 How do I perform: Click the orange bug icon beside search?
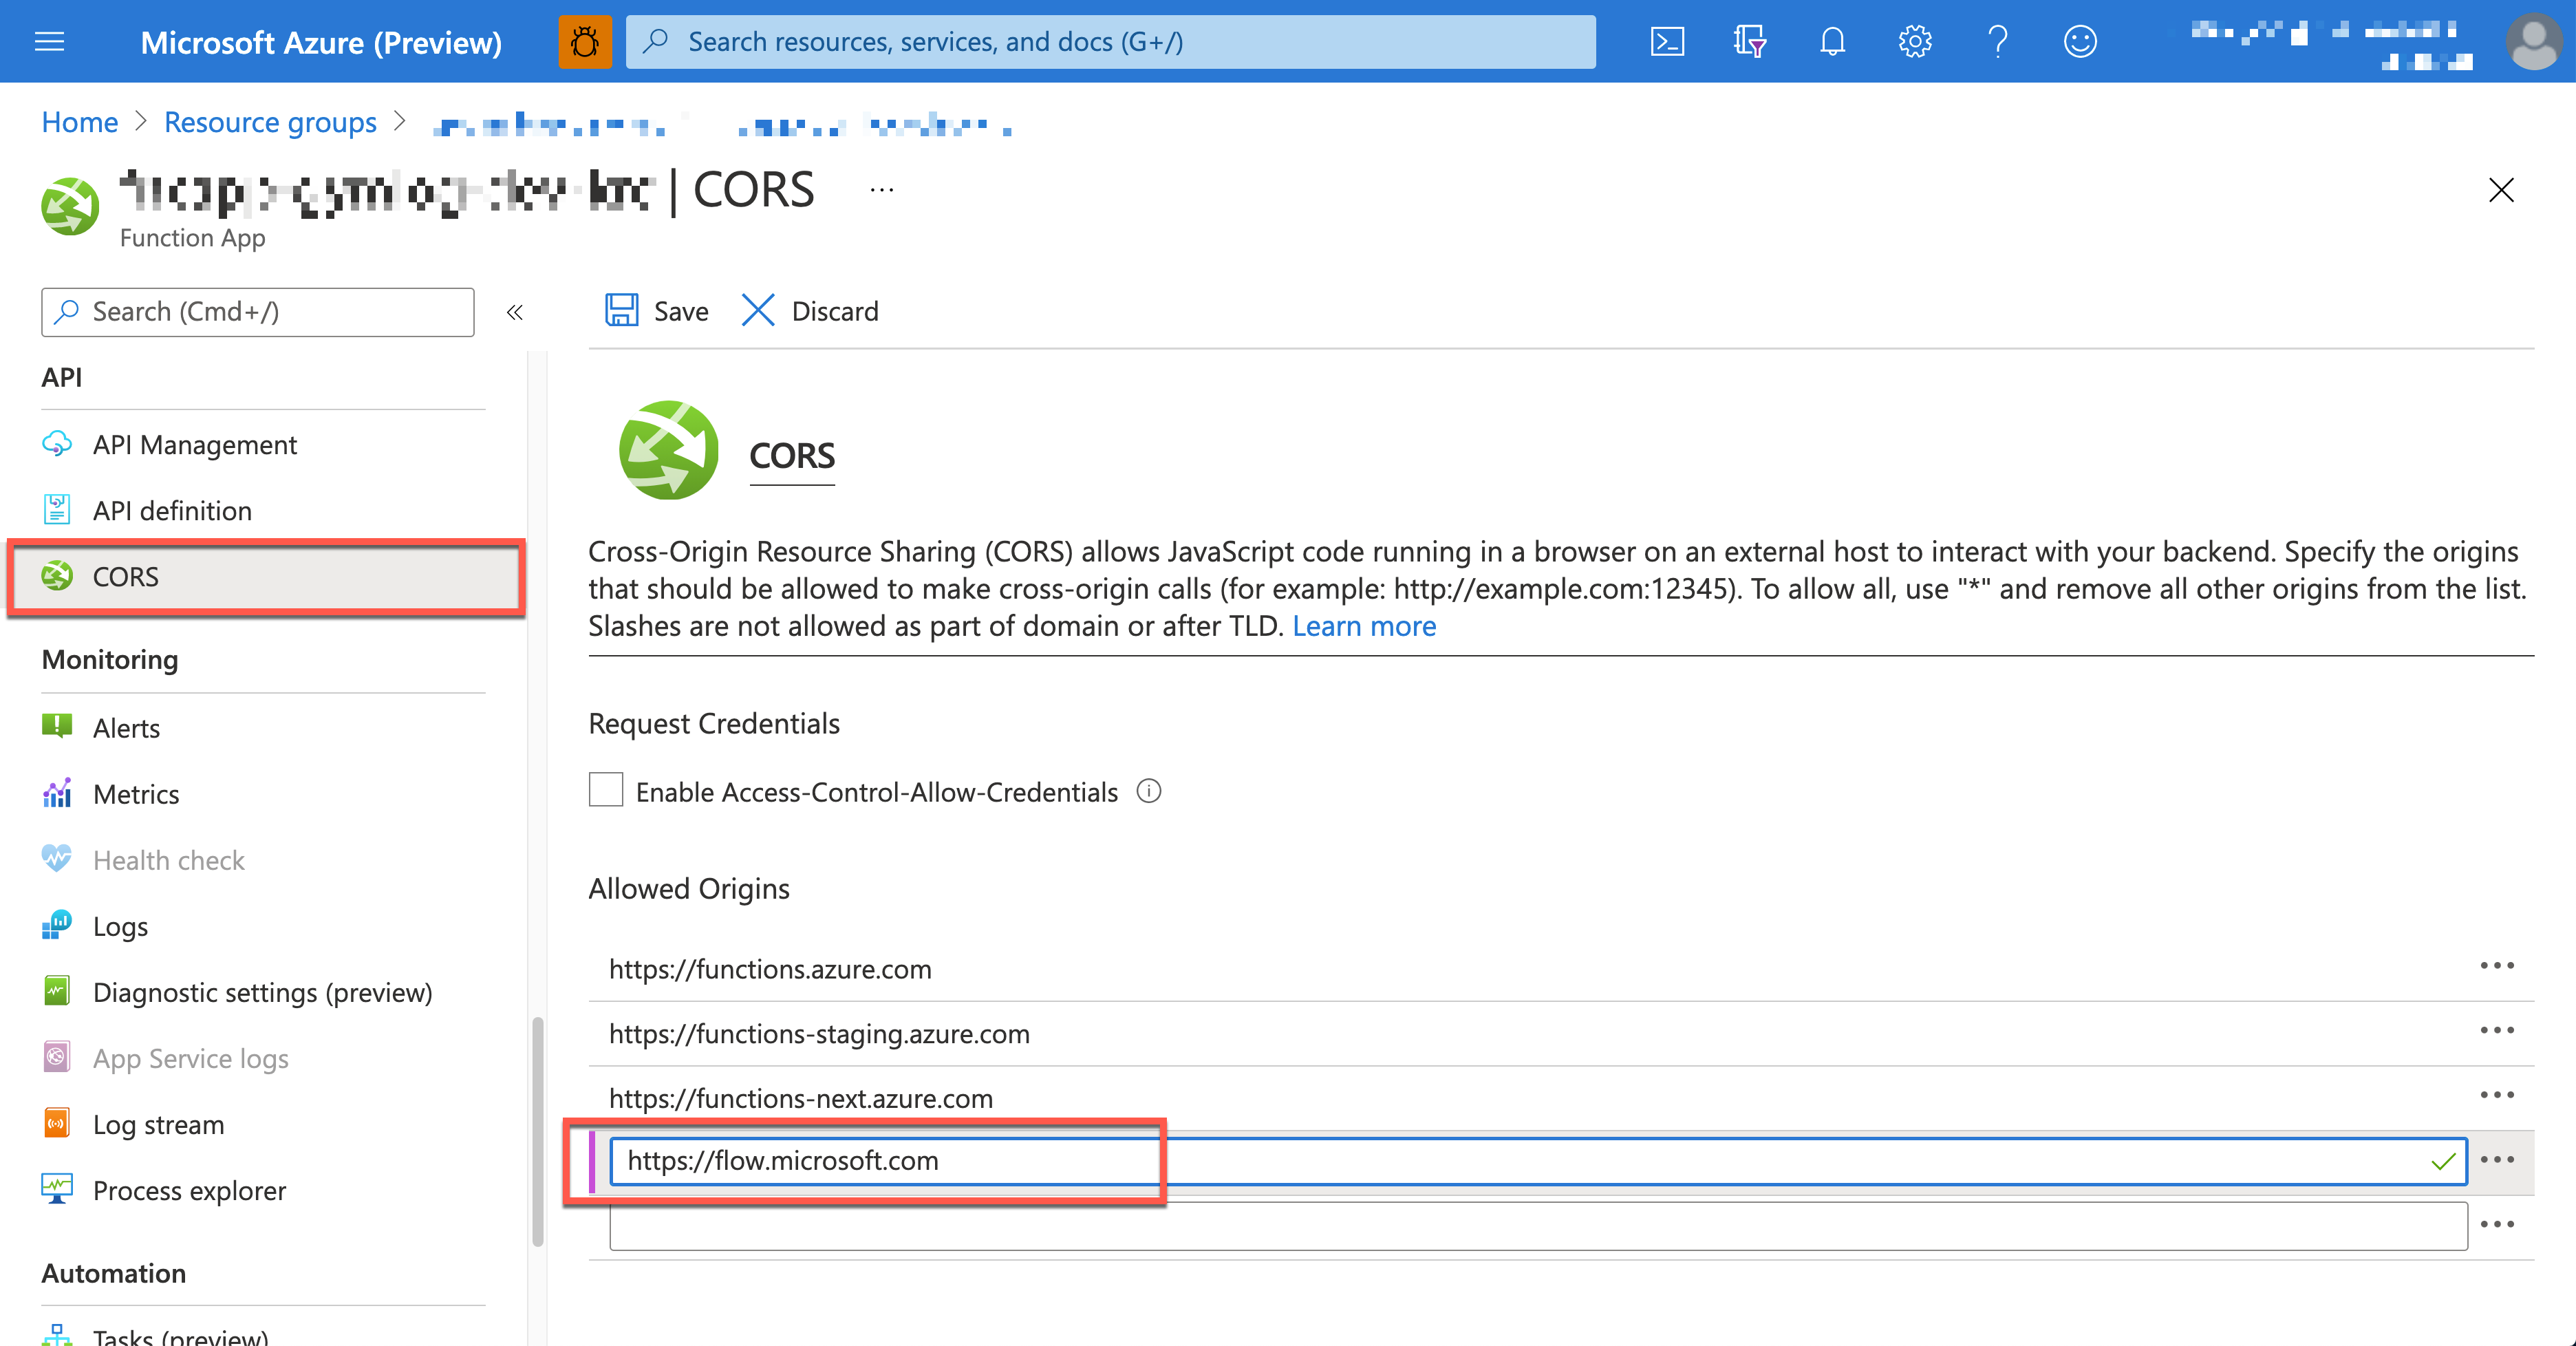point(586,41)
